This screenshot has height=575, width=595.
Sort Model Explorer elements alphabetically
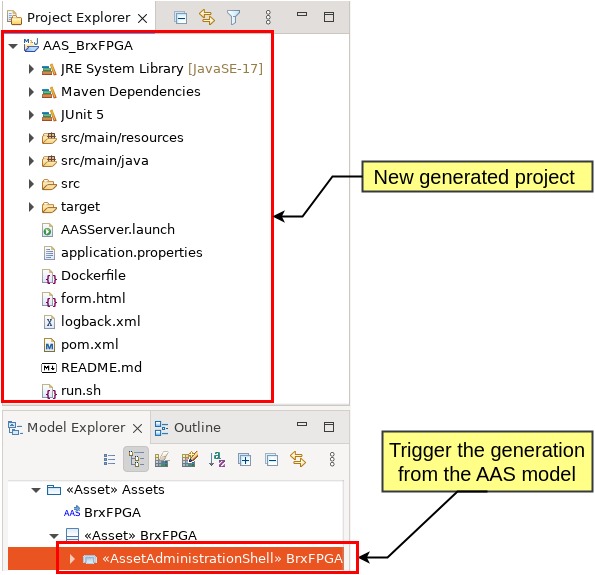(x=217, y=459)
